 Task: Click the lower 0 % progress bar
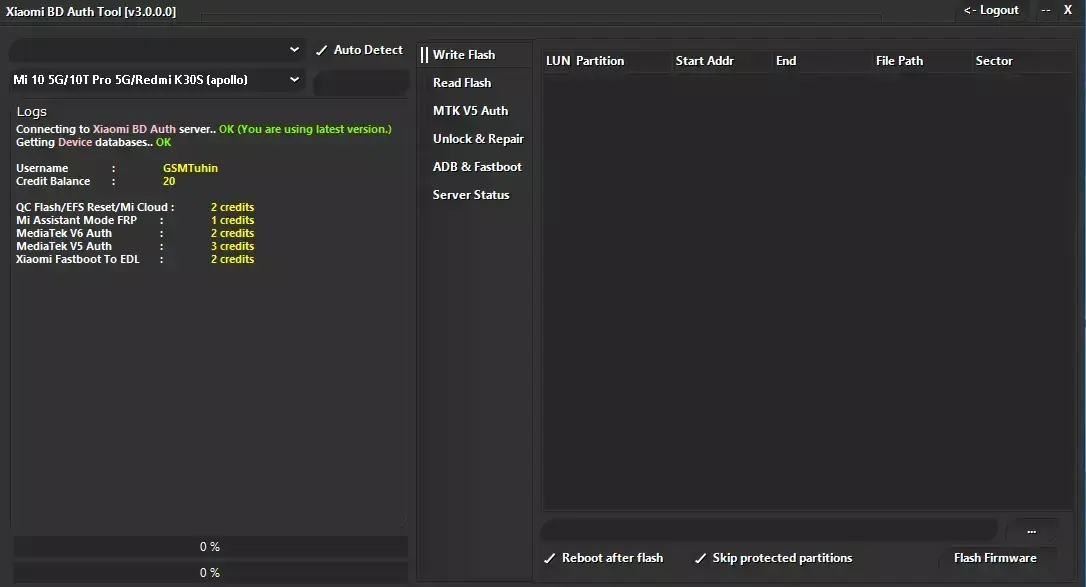[210, 572]
